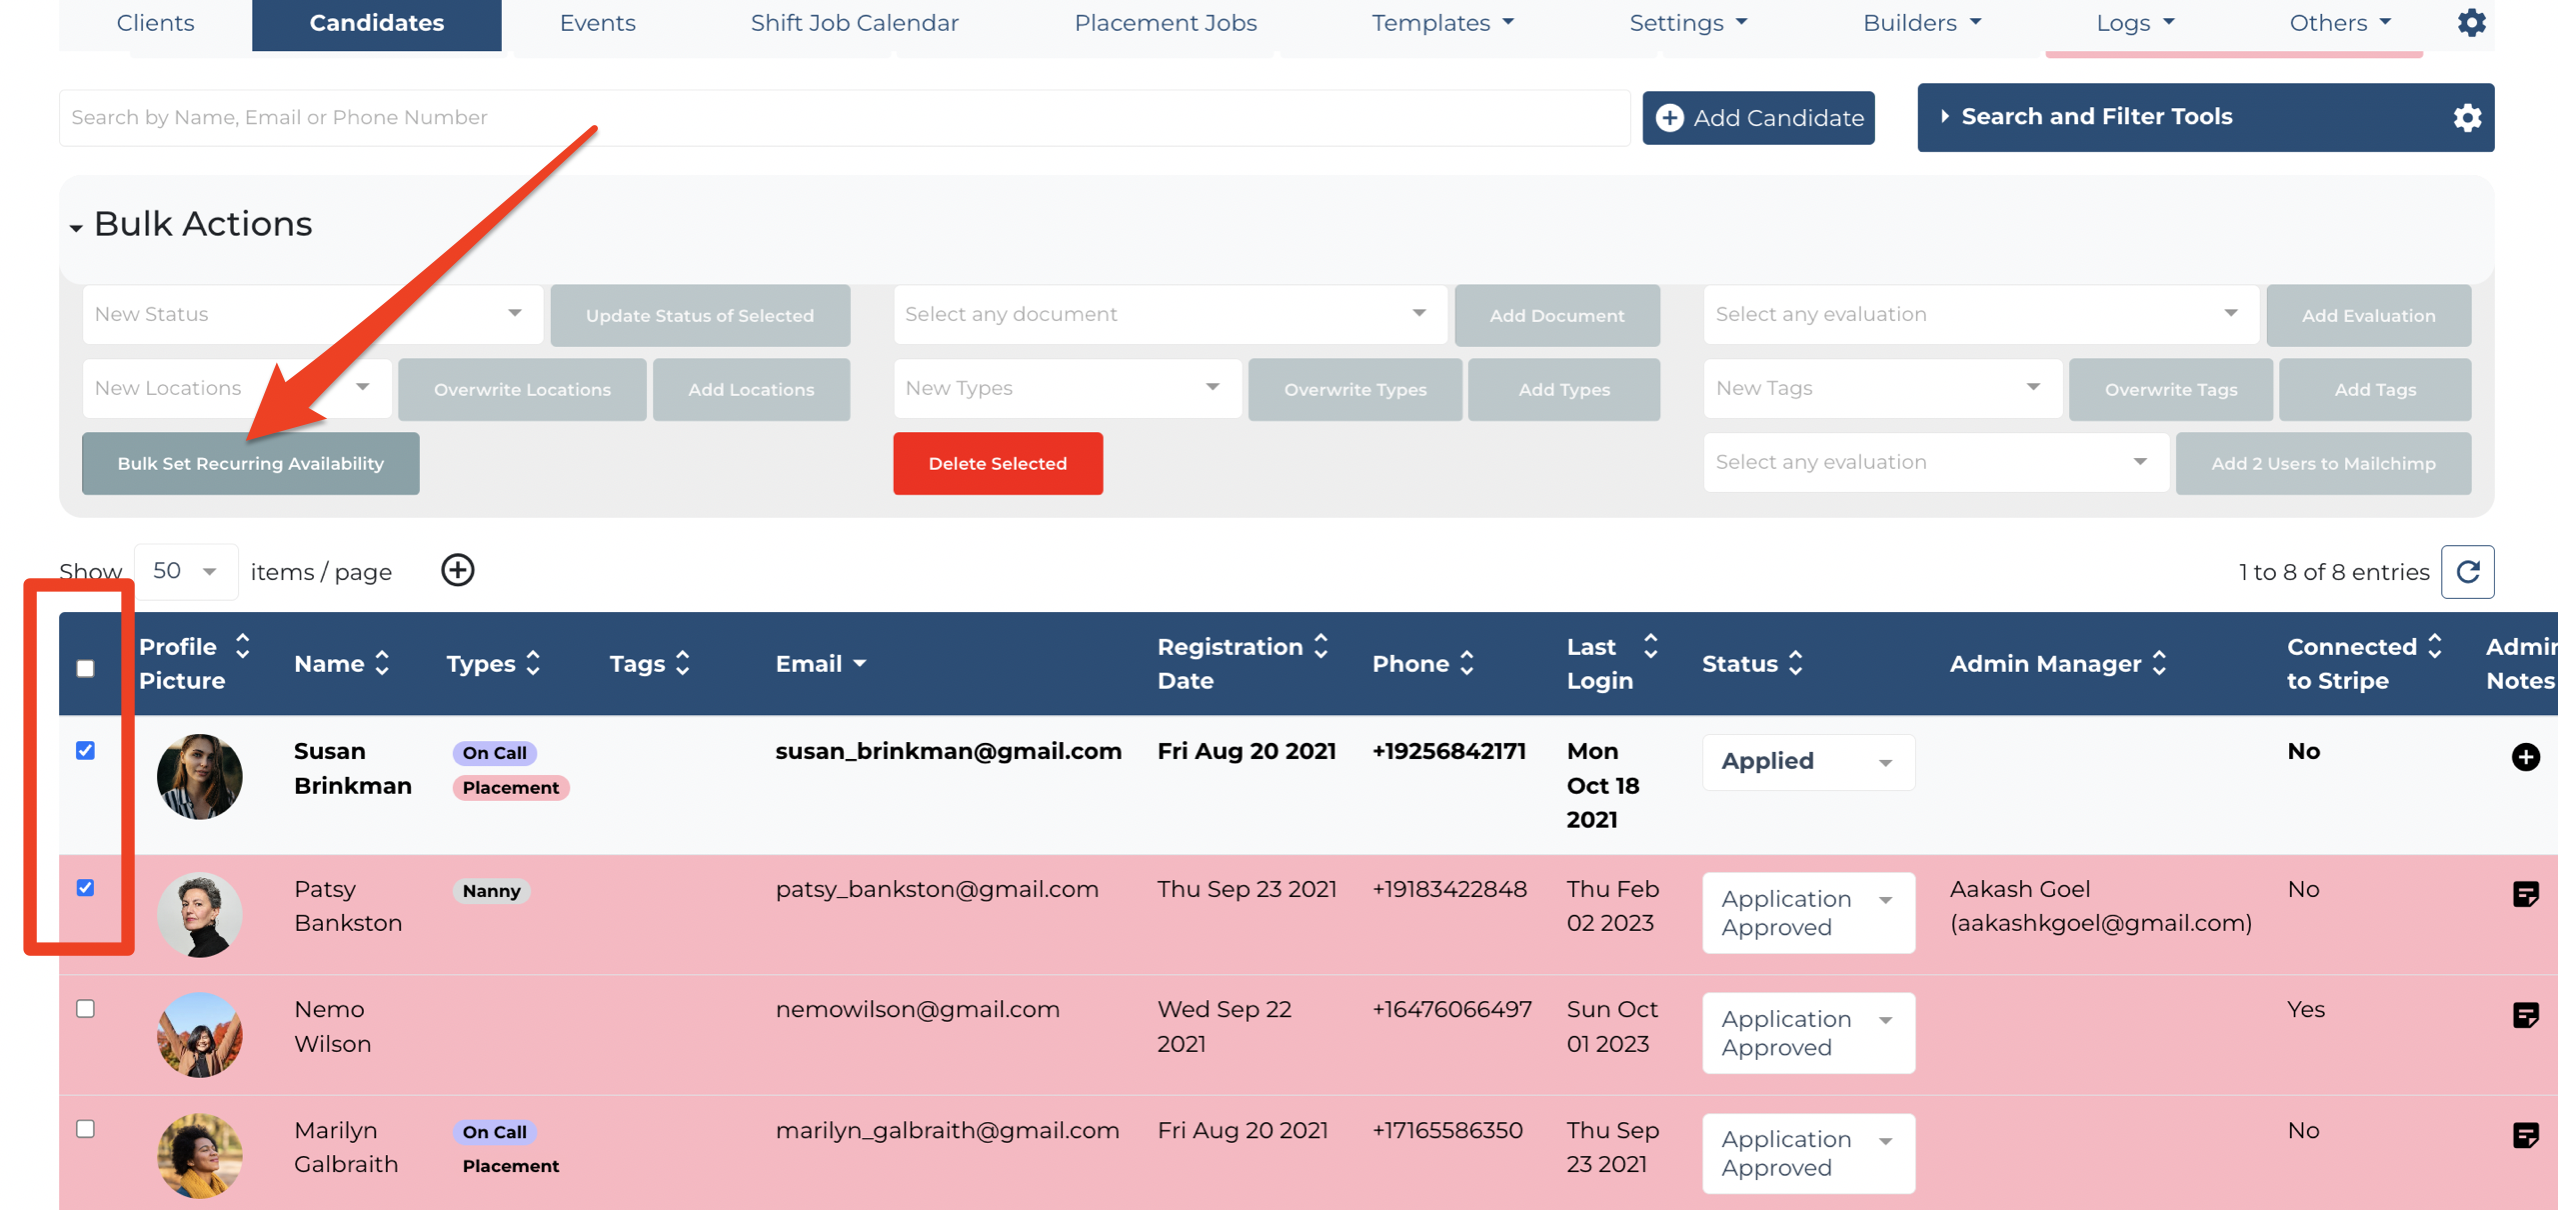Add admin note for Susan Brinkman
Viewport: 2558px width, 1210px height.
point(2525,757)
